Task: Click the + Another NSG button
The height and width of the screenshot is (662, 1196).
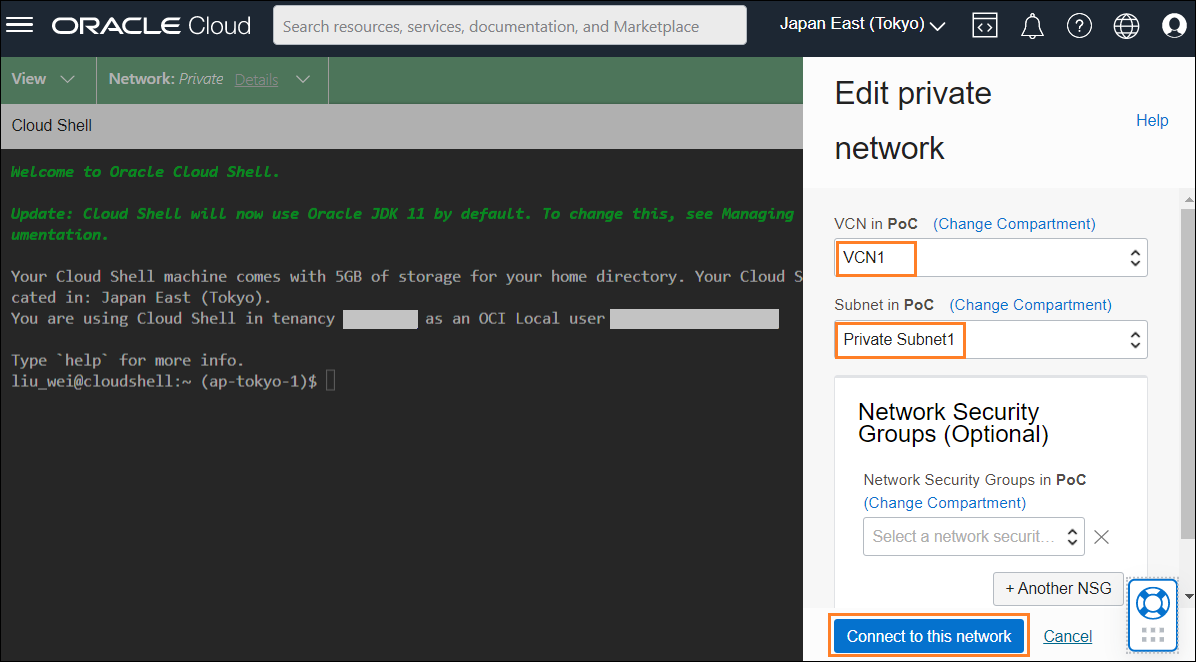Action: (1058, 588)
